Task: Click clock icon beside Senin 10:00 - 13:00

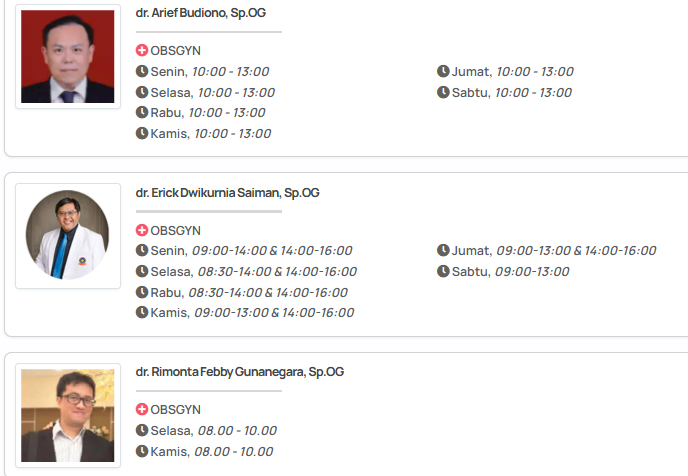Action: click(x=142, y=71)
